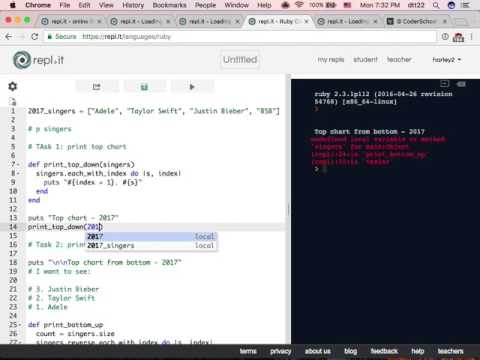Screen dimensions: 480x360
Task: Open notification center list icon
Action: tap(465, 5)
